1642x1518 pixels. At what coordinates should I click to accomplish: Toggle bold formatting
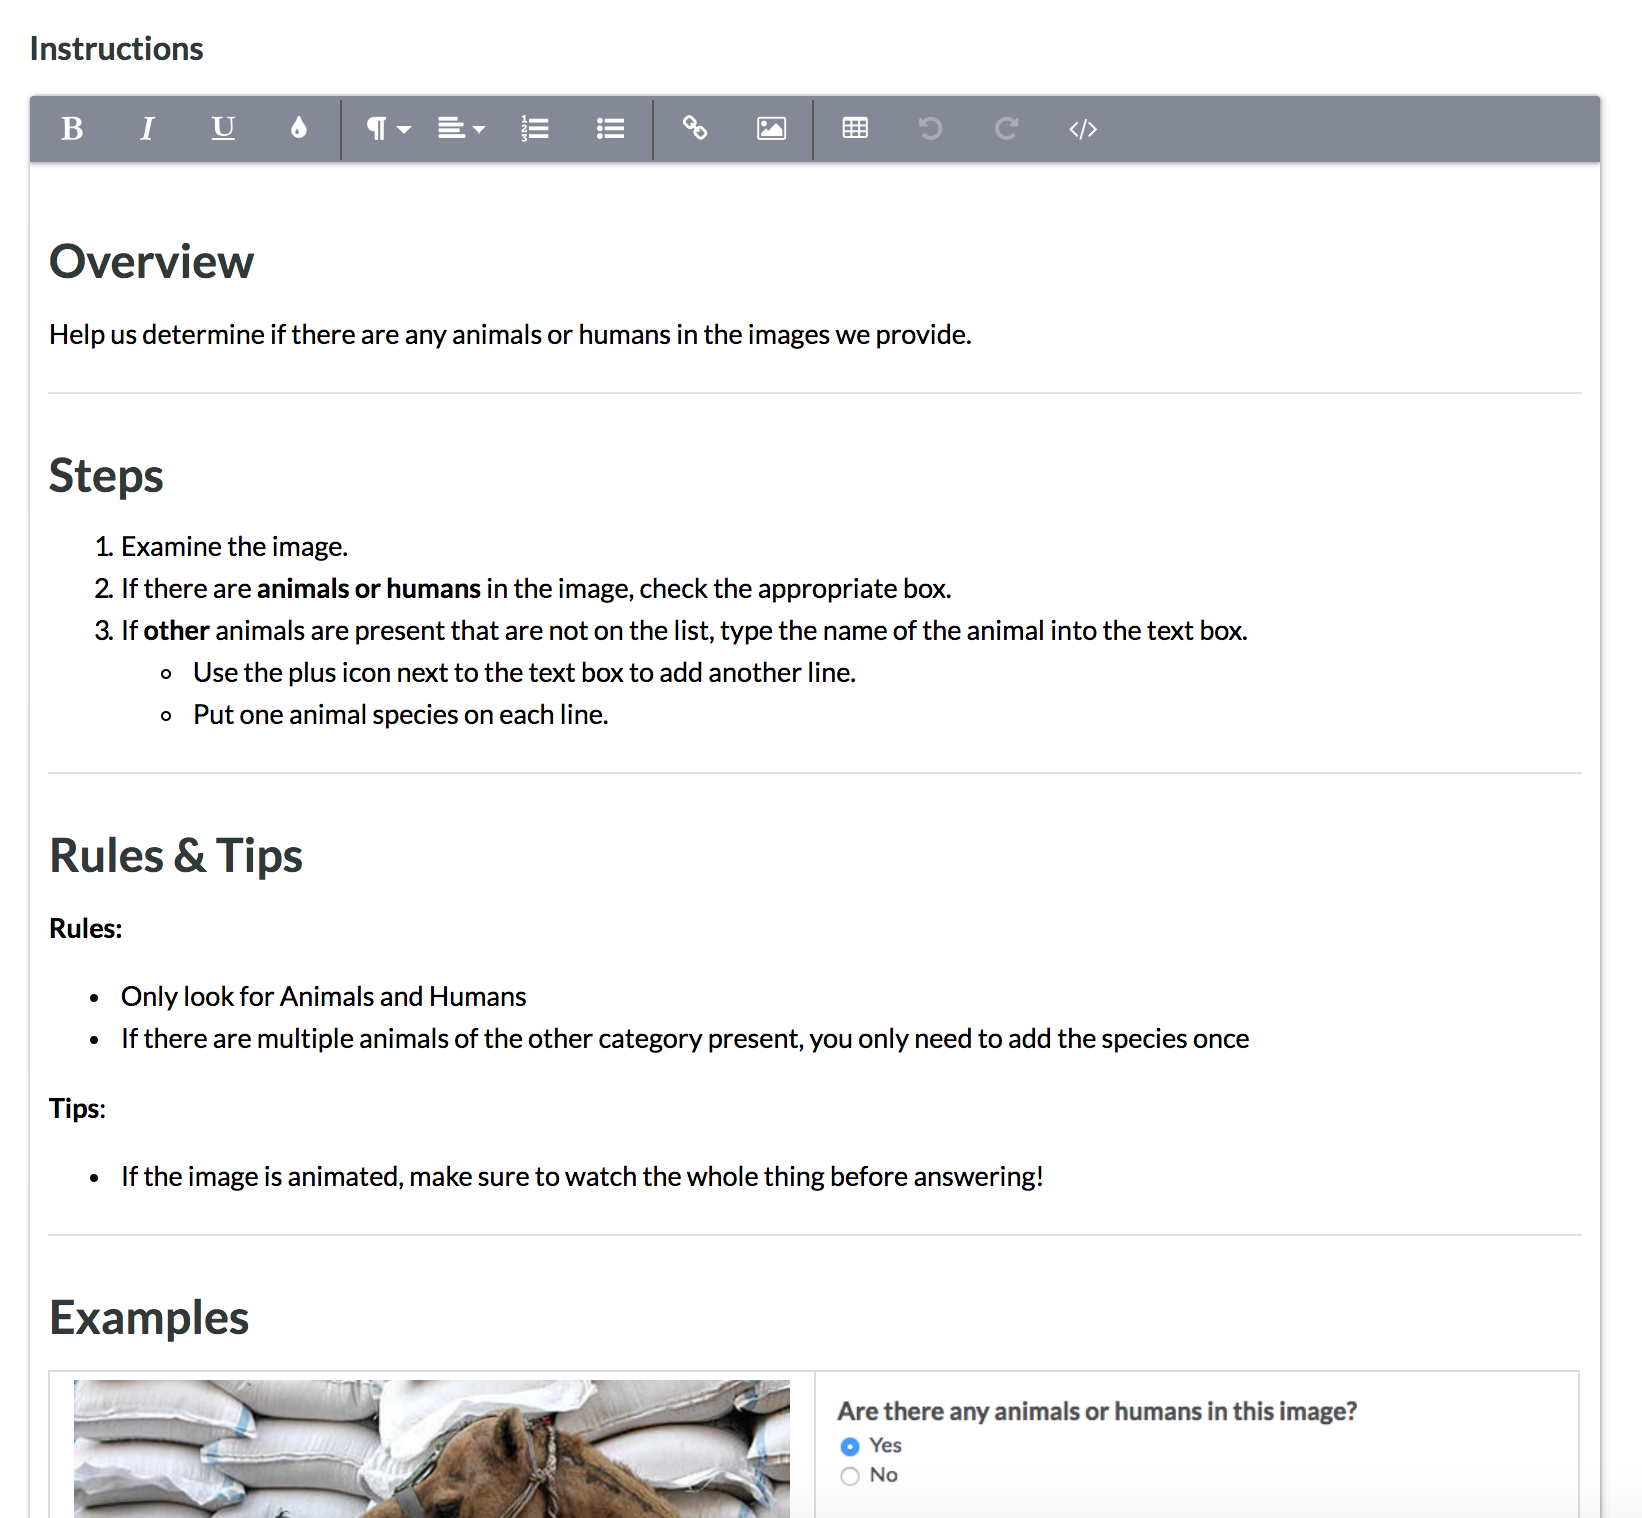tap(71, 128)
